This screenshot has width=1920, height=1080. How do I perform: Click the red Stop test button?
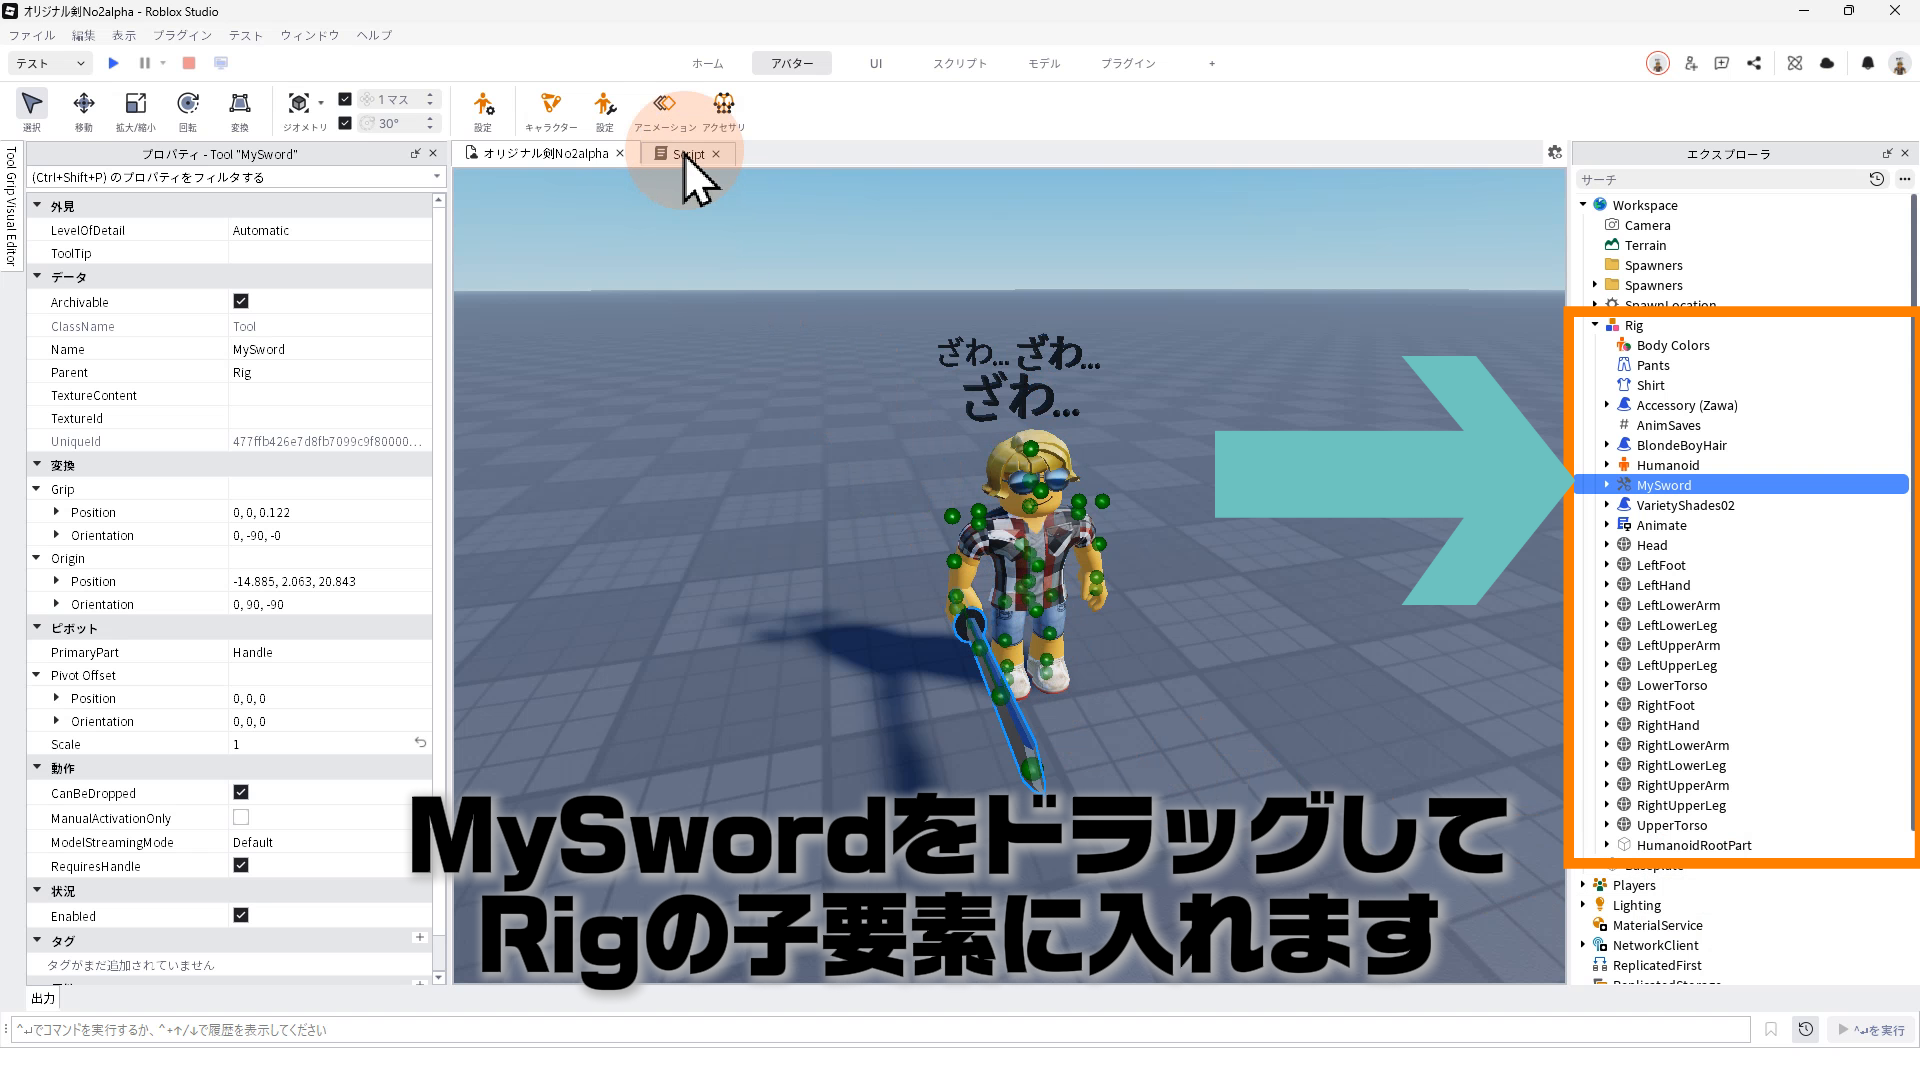(188, 63)
